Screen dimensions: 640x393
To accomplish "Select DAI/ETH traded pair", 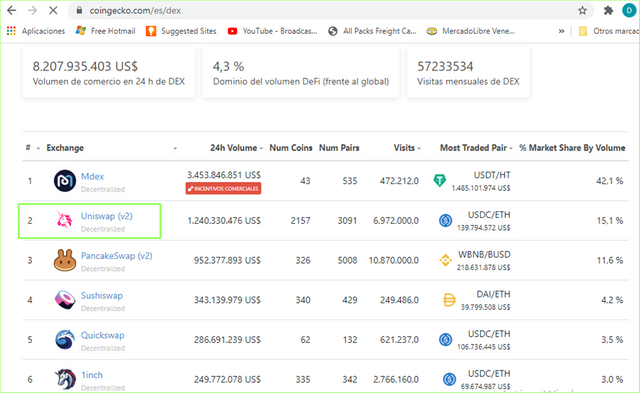I will pos(493,294).
